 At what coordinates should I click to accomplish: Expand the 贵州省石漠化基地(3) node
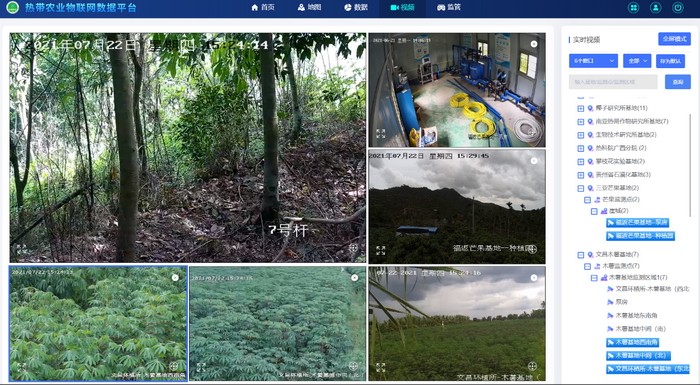point(580,175)
